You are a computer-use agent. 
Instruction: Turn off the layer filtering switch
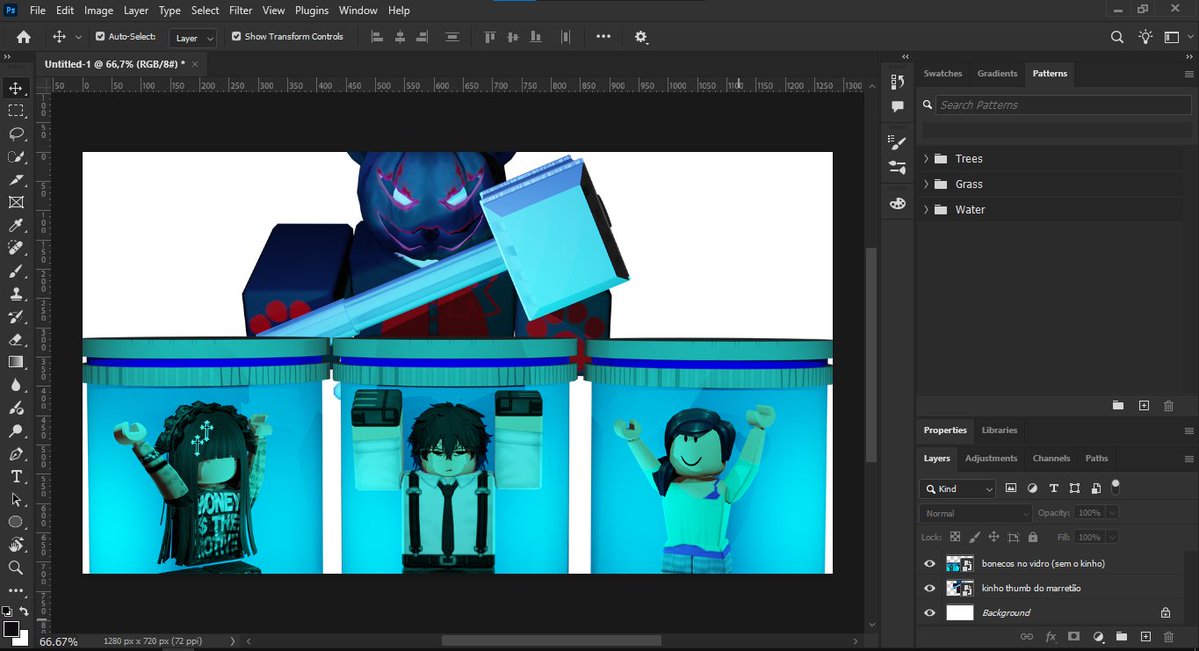pyautogui.click(x=1116, y=485)
